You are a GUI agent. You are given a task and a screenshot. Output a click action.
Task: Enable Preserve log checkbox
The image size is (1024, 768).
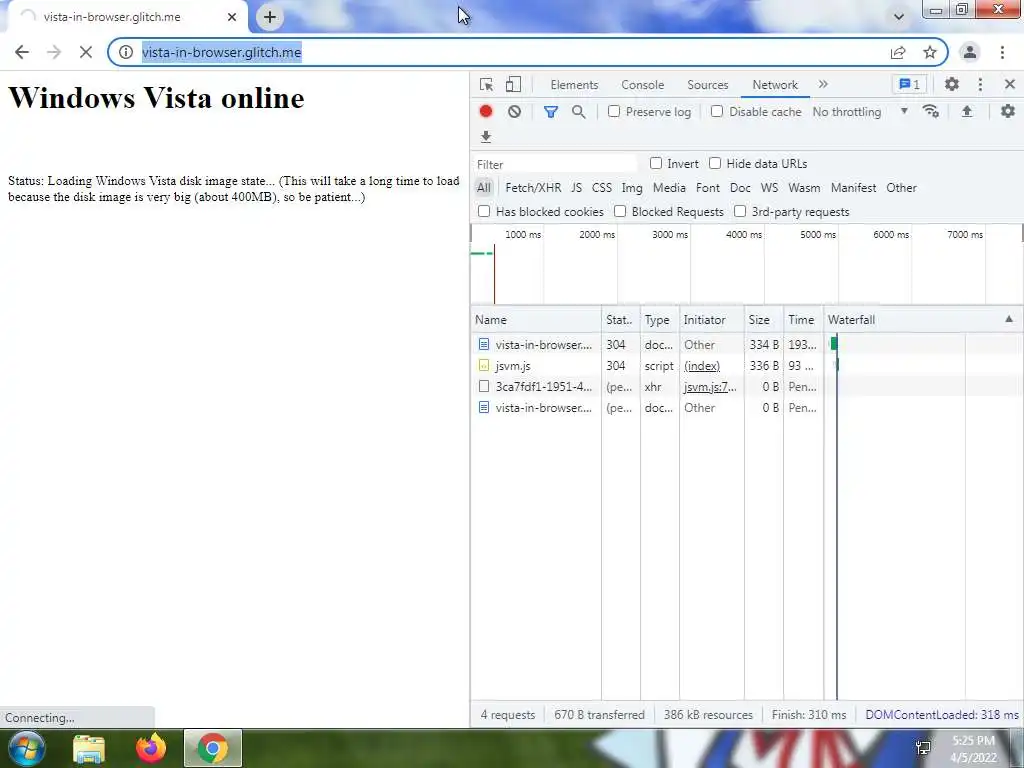614,111
